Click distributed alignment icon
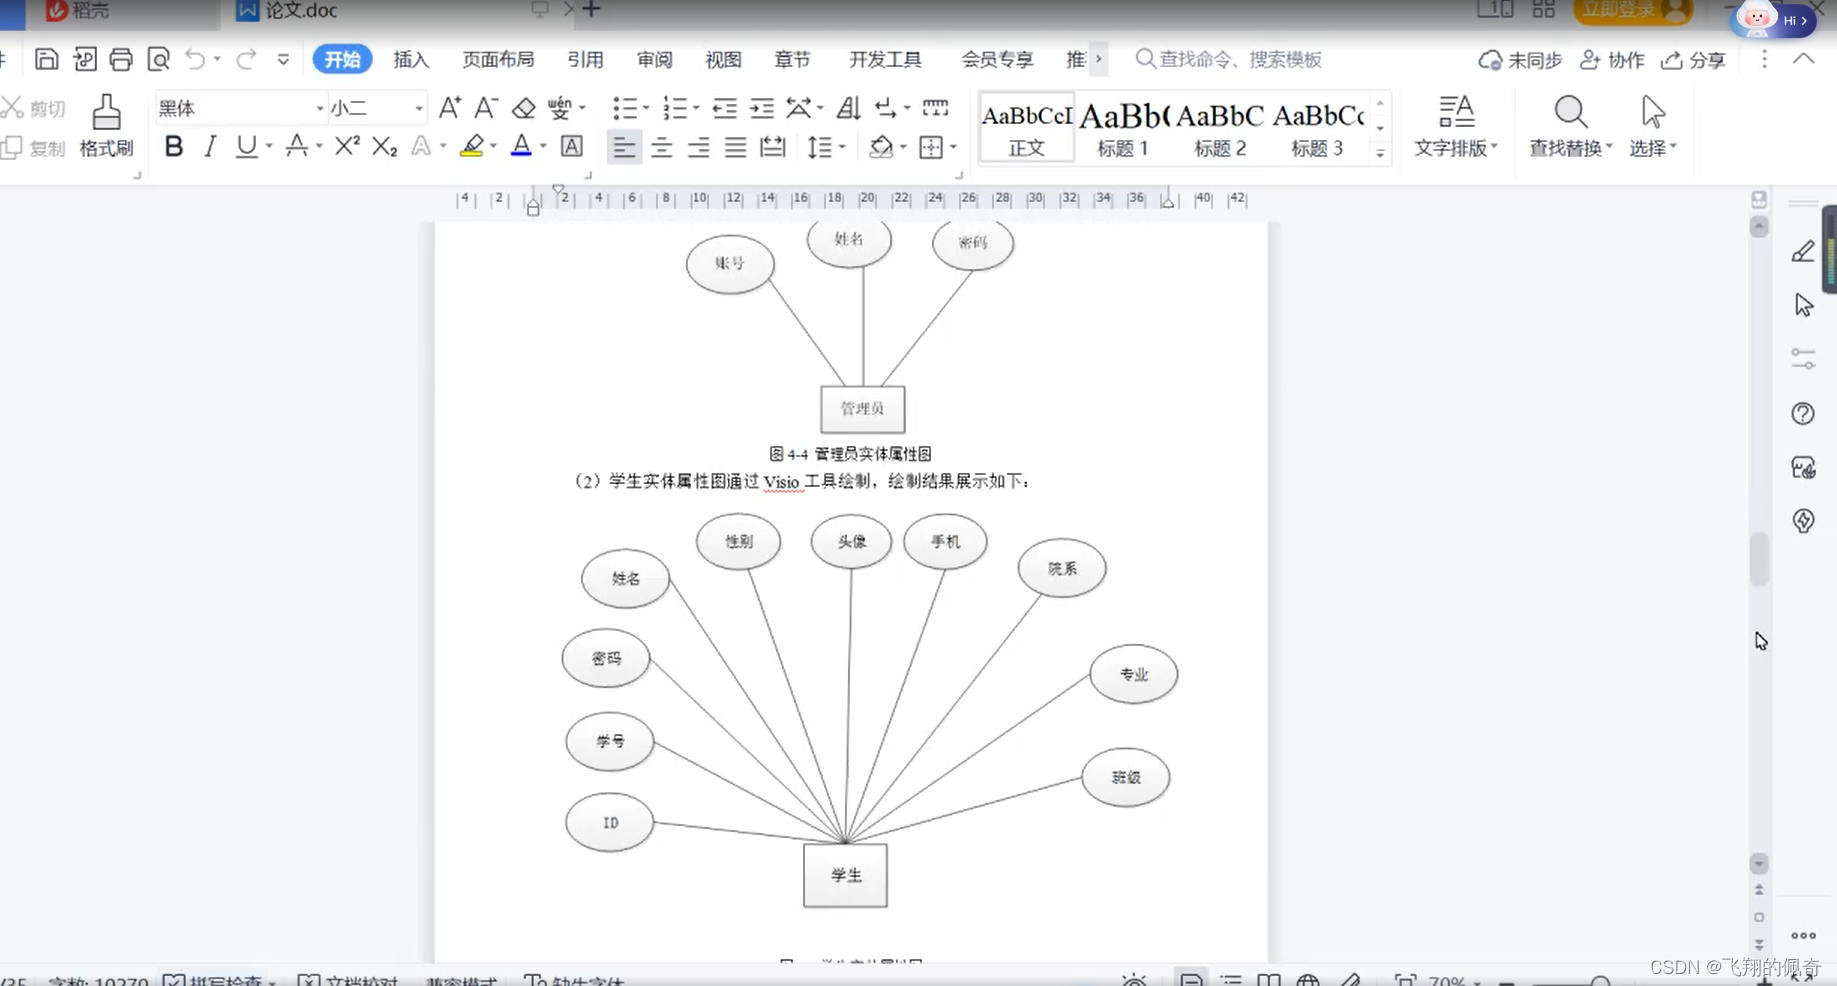Screen dimensions: 1837x986 (x=773, y=148)
